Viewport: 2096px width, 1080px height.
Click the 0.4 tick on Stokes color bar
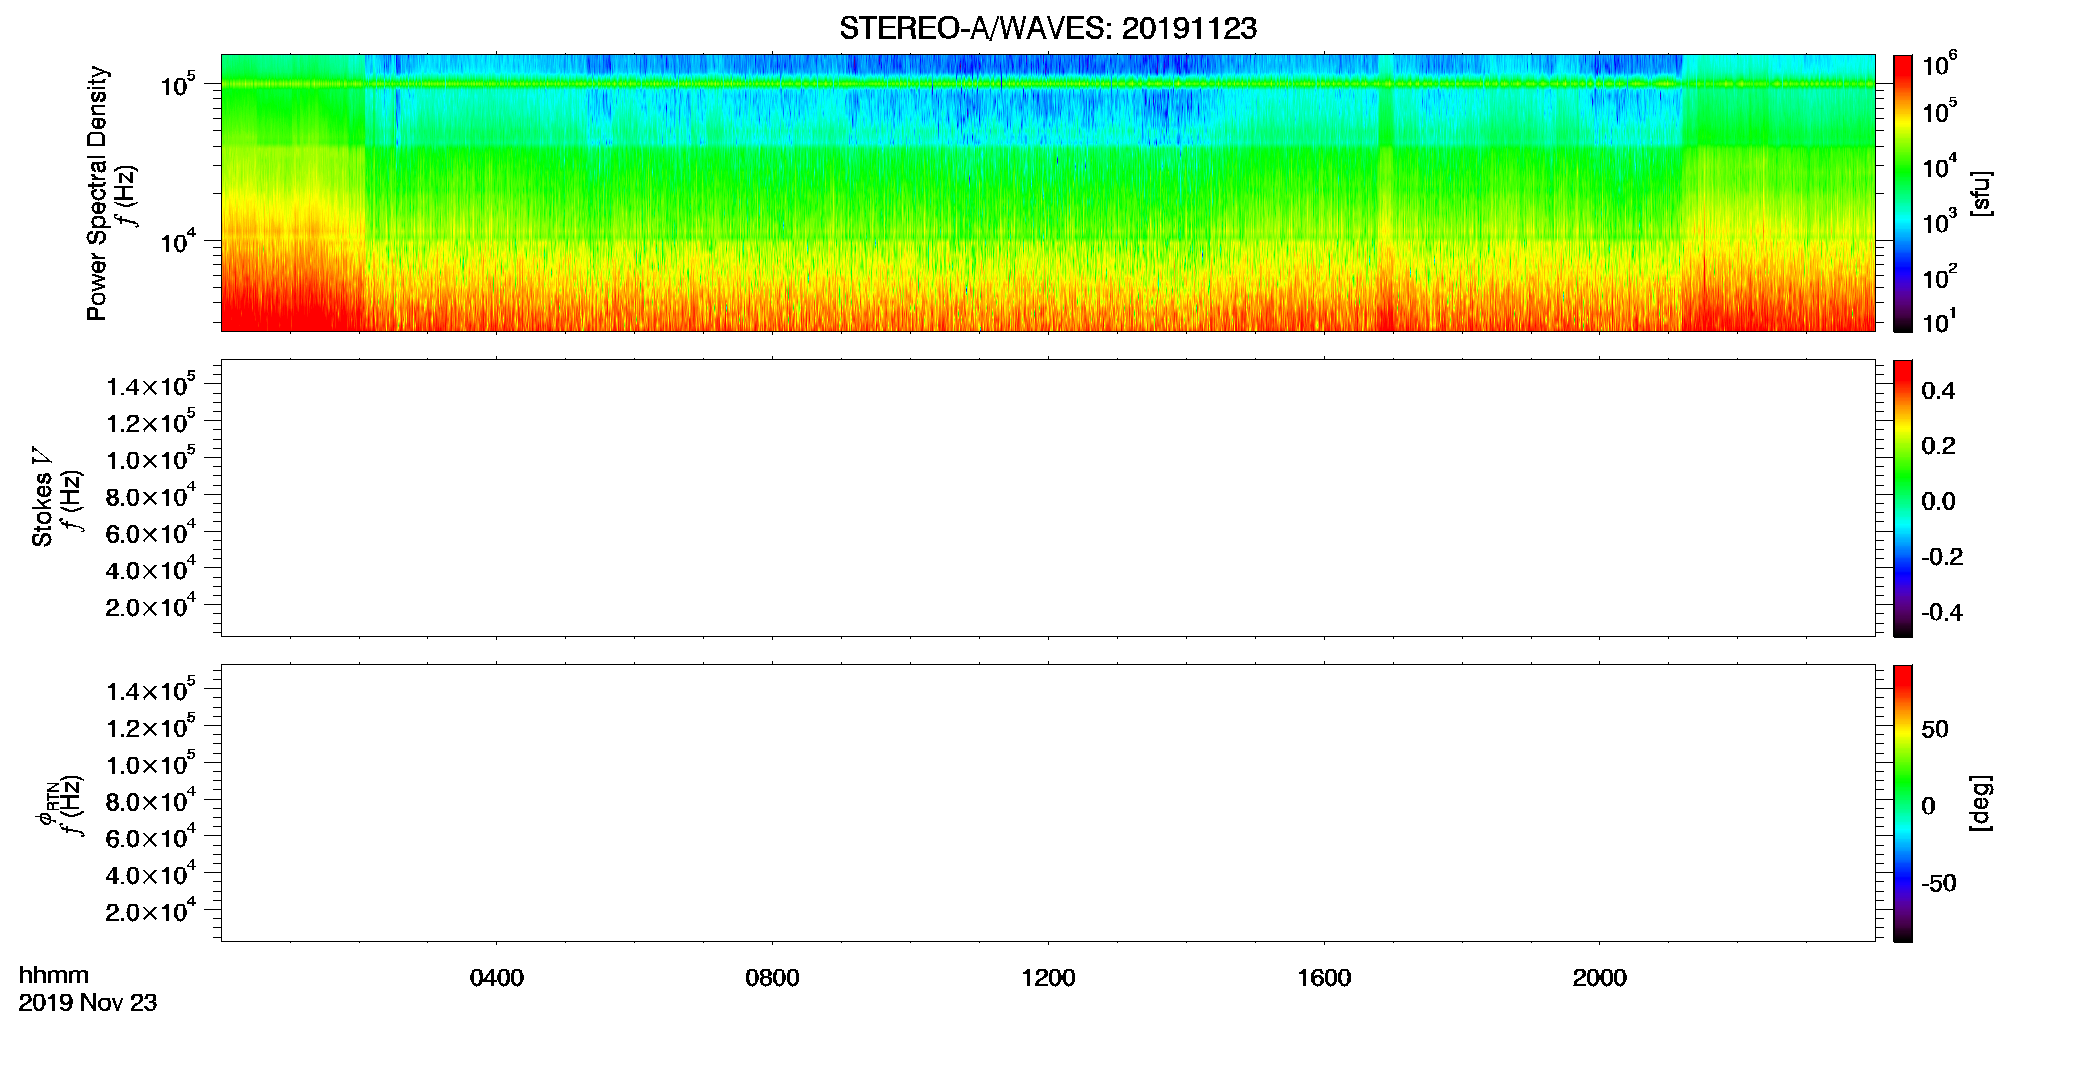click(x=1938, y=391)
